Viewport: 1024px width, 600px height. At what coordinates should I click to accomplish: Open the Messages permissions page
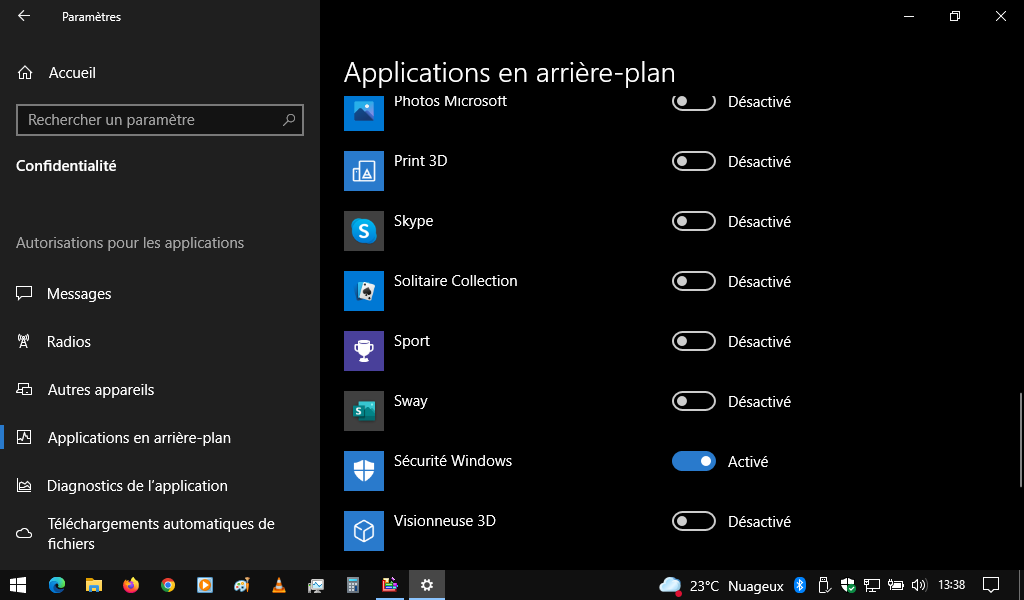pyautogui.click(x=79, y=294)
